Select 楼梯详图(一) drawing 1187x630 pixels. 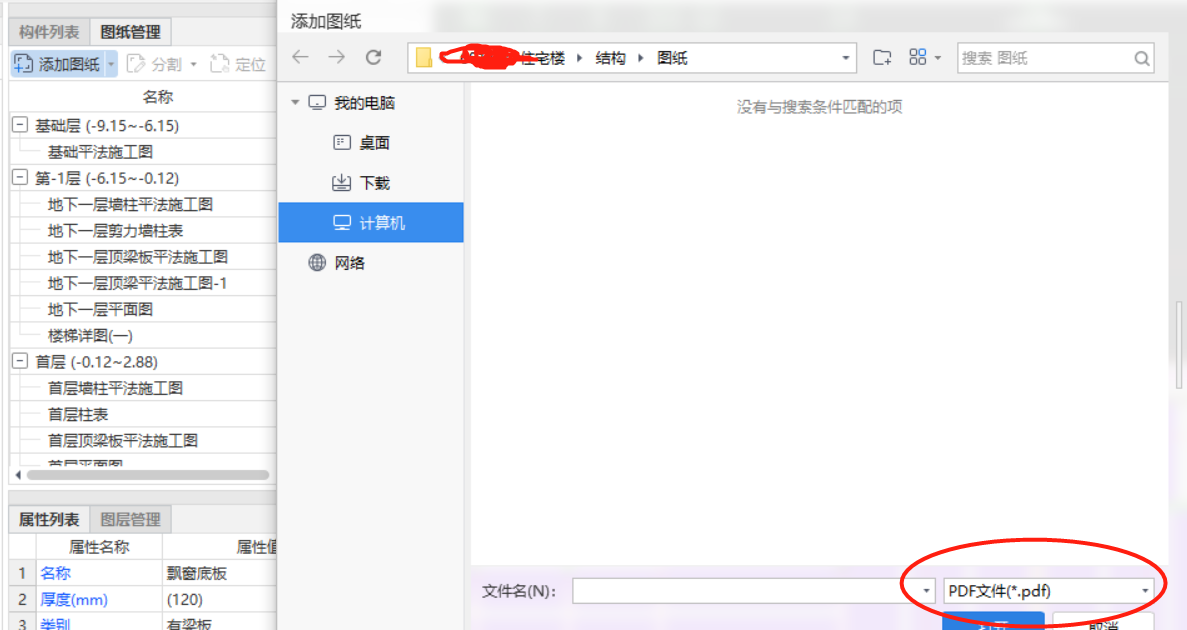(90, 335)
